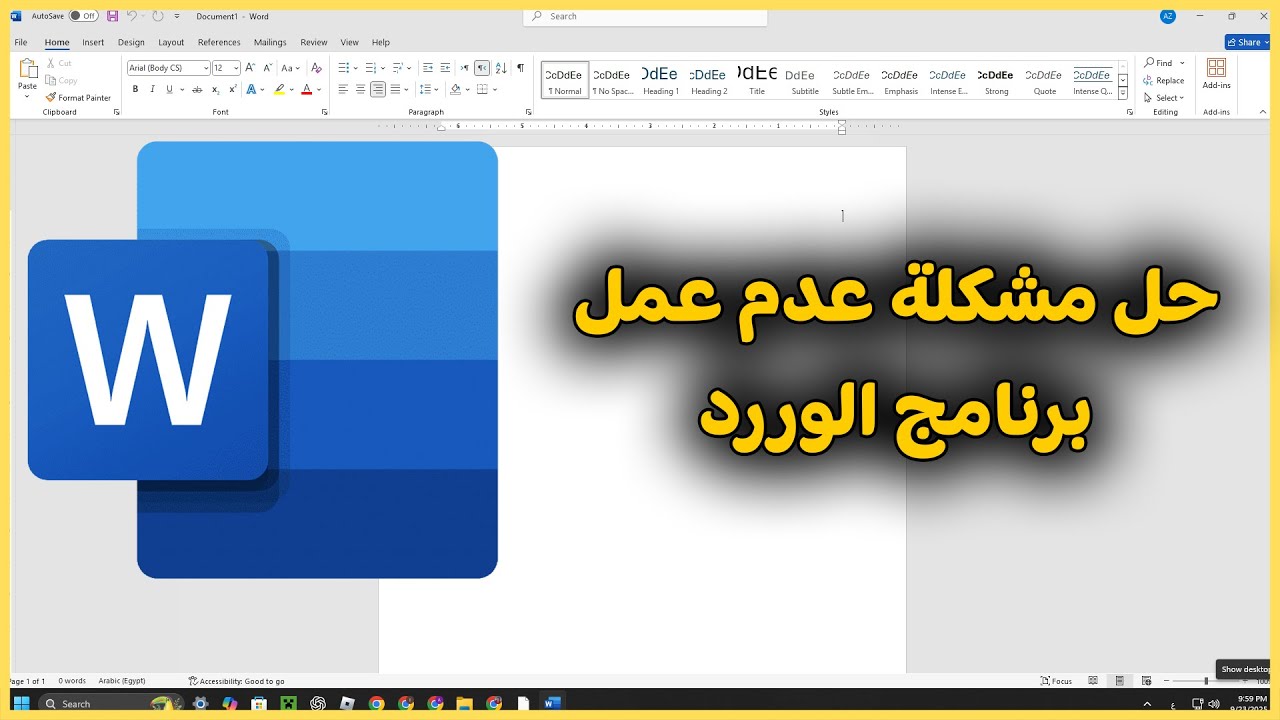Apply subscript formatting
Viewport: 1280px width, 720px height.
pos(215,89)
